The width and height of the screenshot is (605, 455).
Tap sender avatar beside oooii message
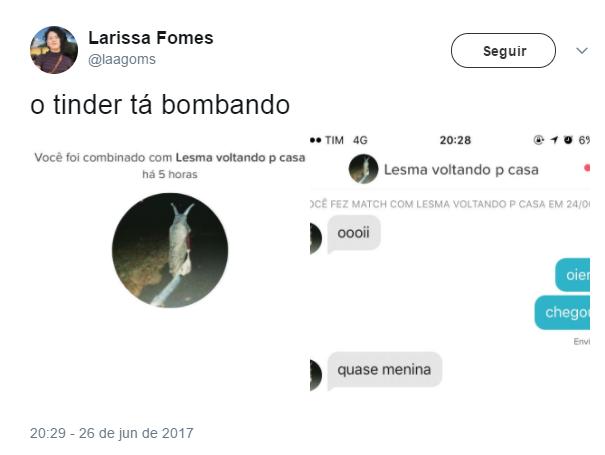click(x=316, y=238)
